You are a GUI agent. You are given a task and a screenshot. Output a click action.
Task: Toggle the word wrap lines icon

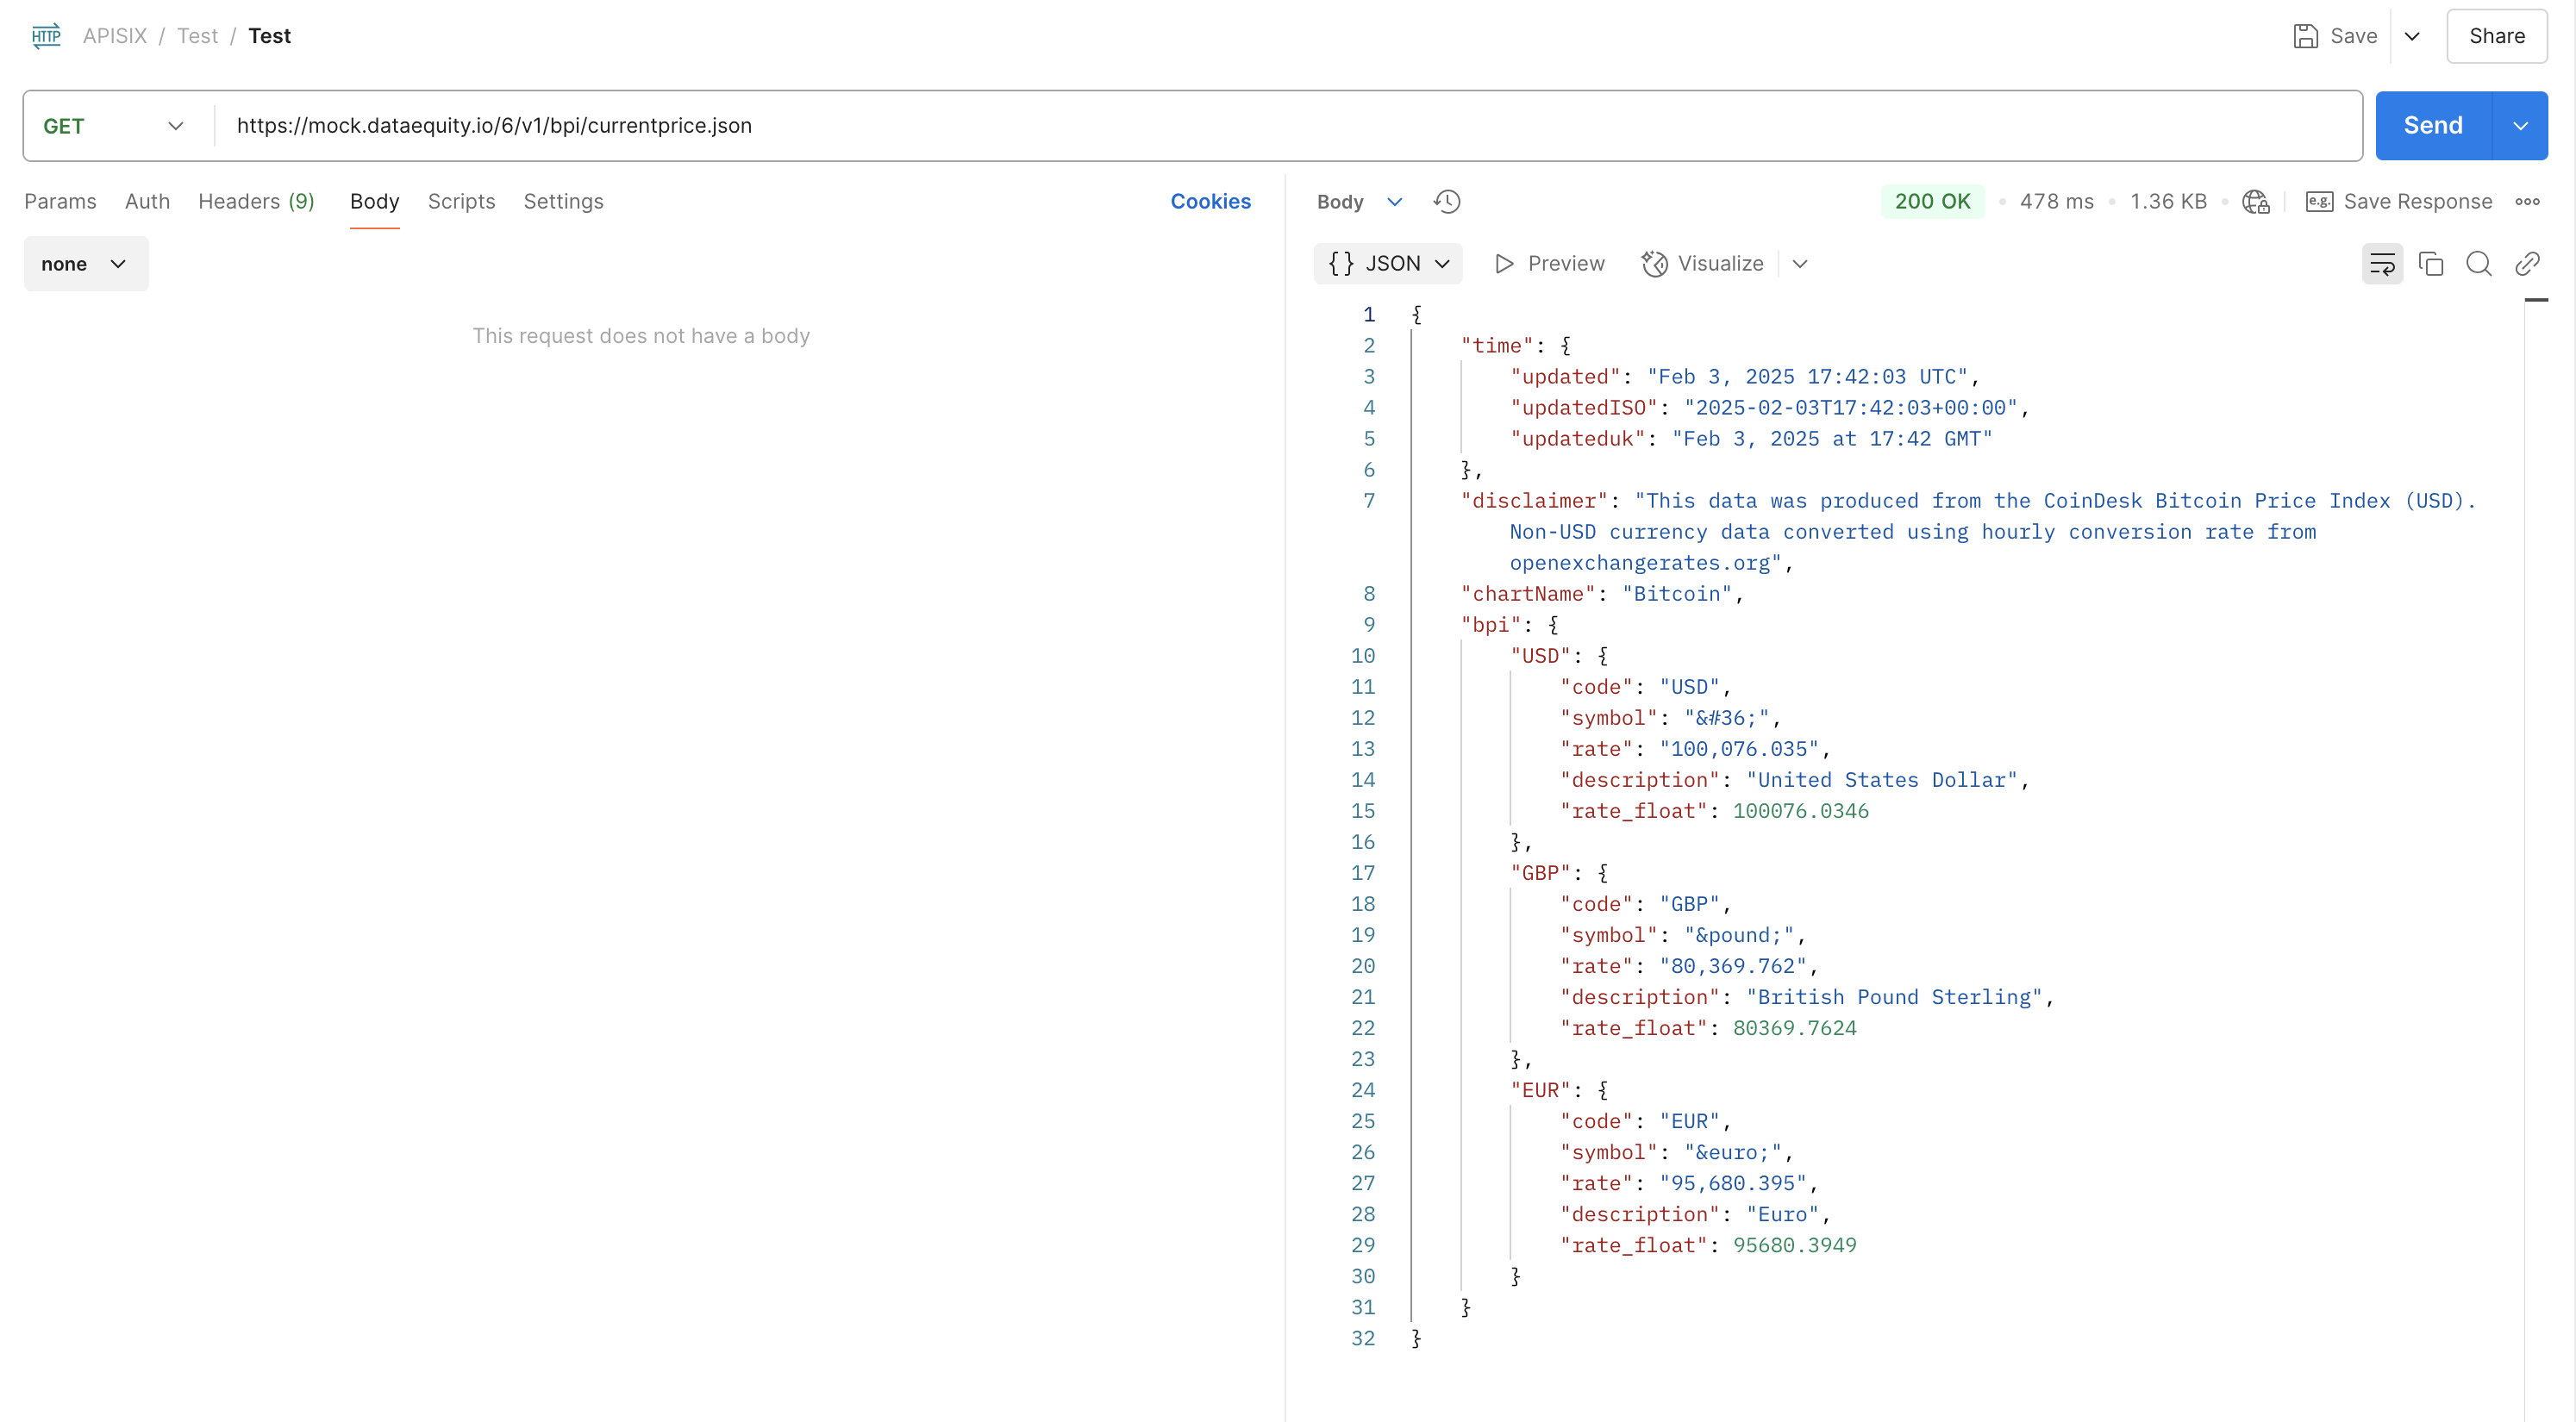(x=2382, y=264)
